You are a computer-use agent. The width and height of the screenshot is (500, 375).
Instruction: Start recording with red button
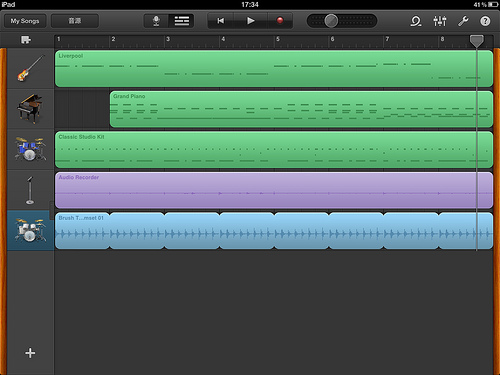tap(280, 21)
